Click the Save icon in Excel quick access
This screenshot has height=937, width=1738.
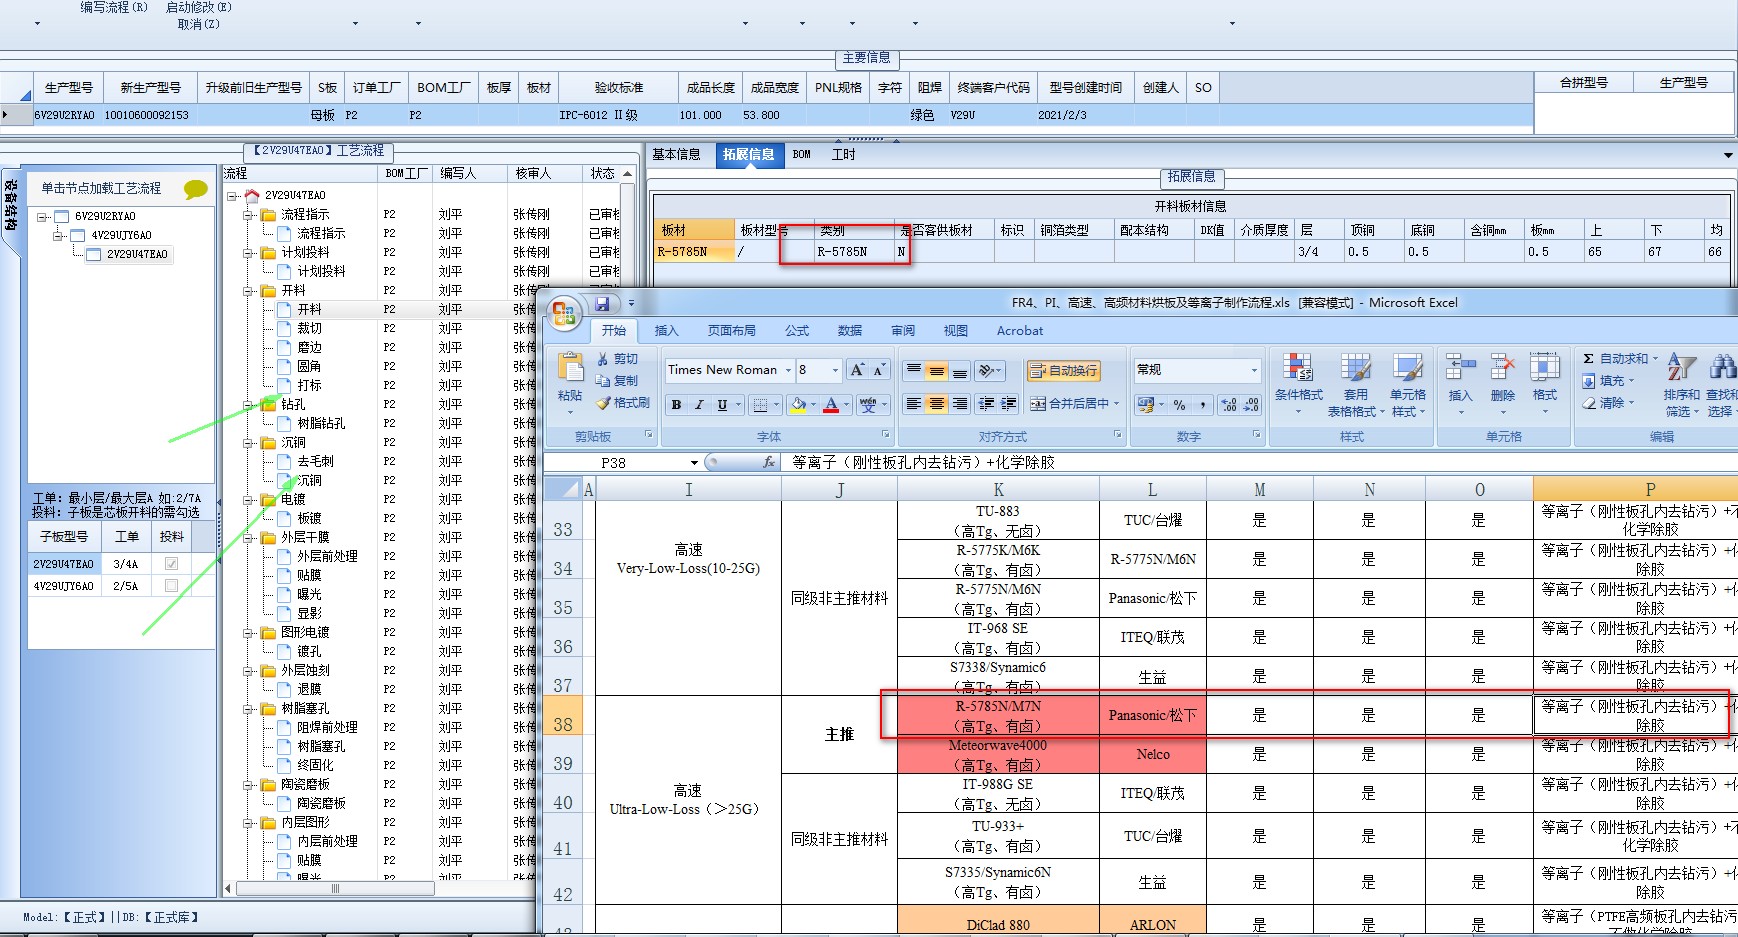point(602,303)
